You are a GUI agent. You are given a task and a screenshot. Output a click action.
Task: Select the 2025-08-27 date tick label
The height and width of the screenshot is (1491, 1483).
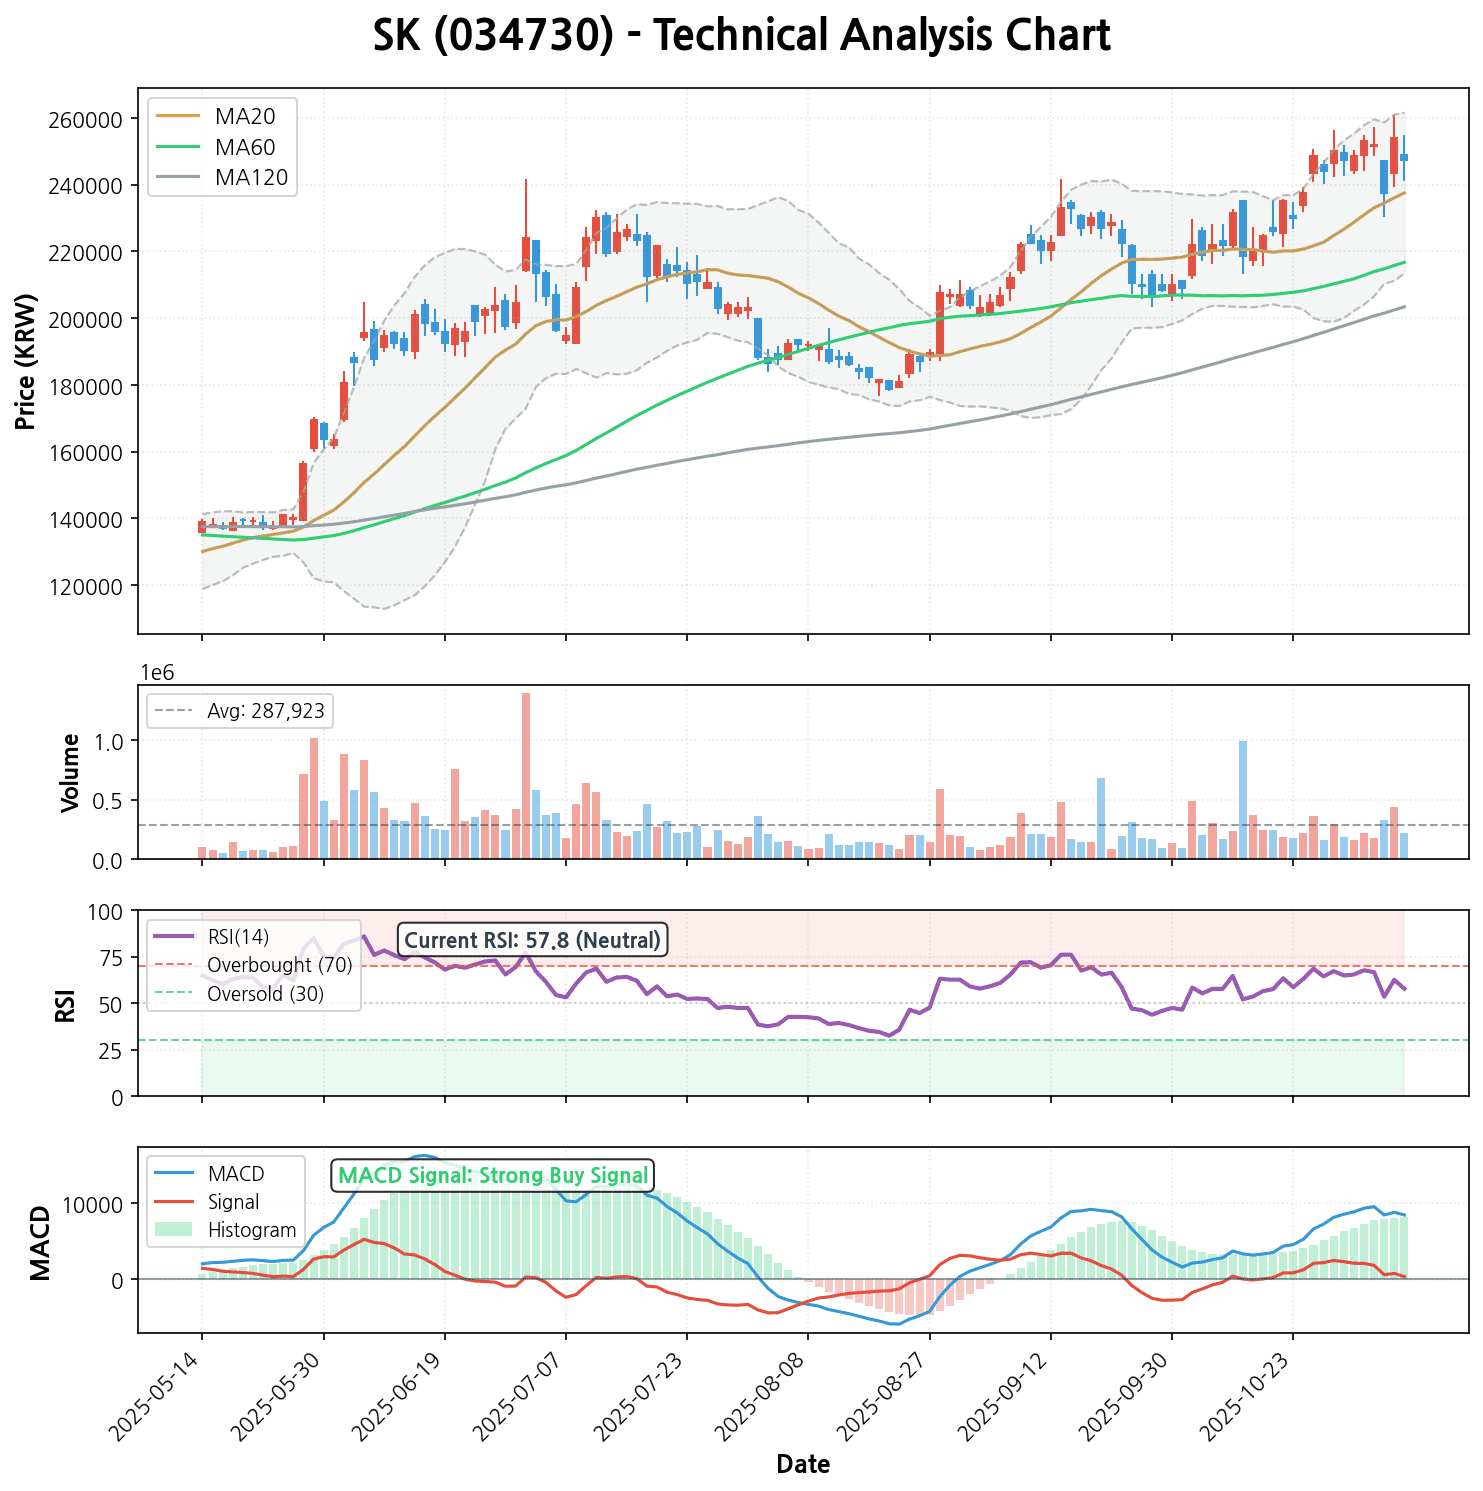point(887,1390)
